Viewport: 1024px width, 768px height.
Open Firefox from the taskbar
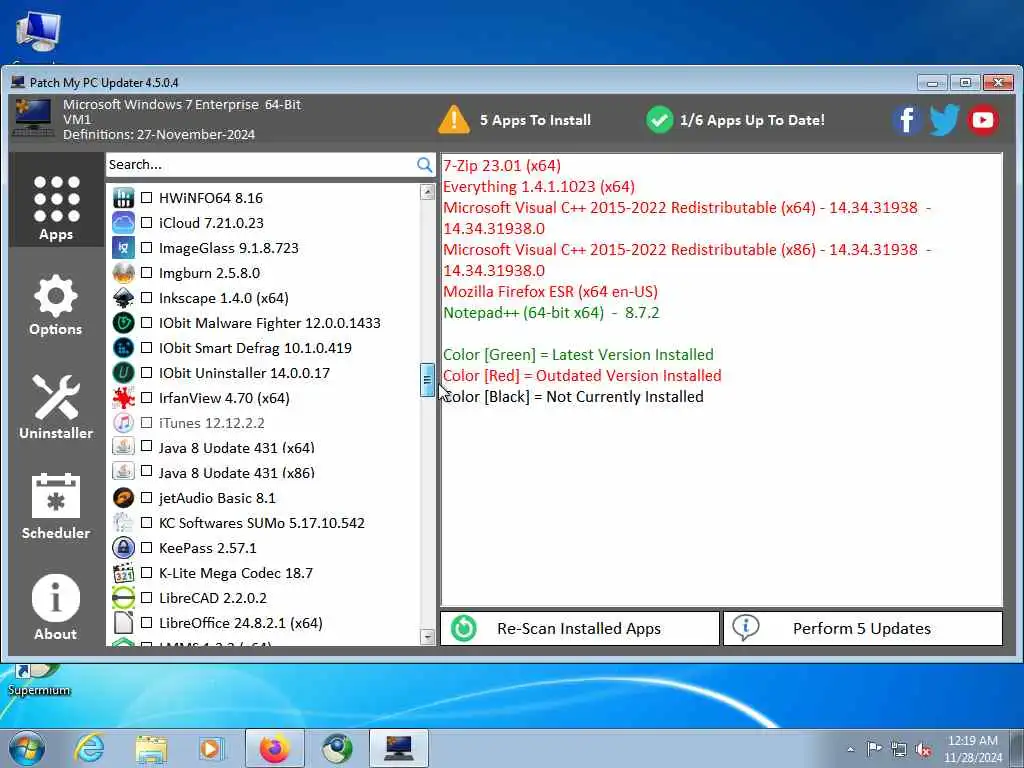click(275, 748)
